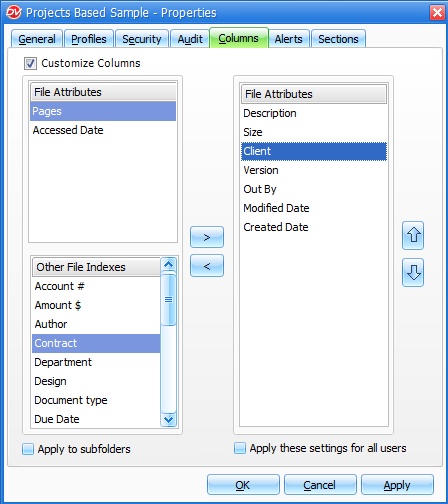Select Account # in Other File Indexes
448x504 pixels.
tap(96, 286)
